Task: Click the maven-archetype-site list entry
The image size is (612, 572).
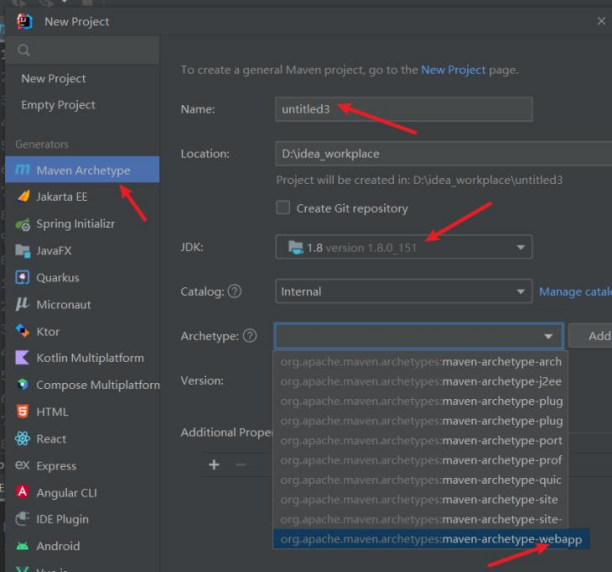Action: (x=421, y=500)
